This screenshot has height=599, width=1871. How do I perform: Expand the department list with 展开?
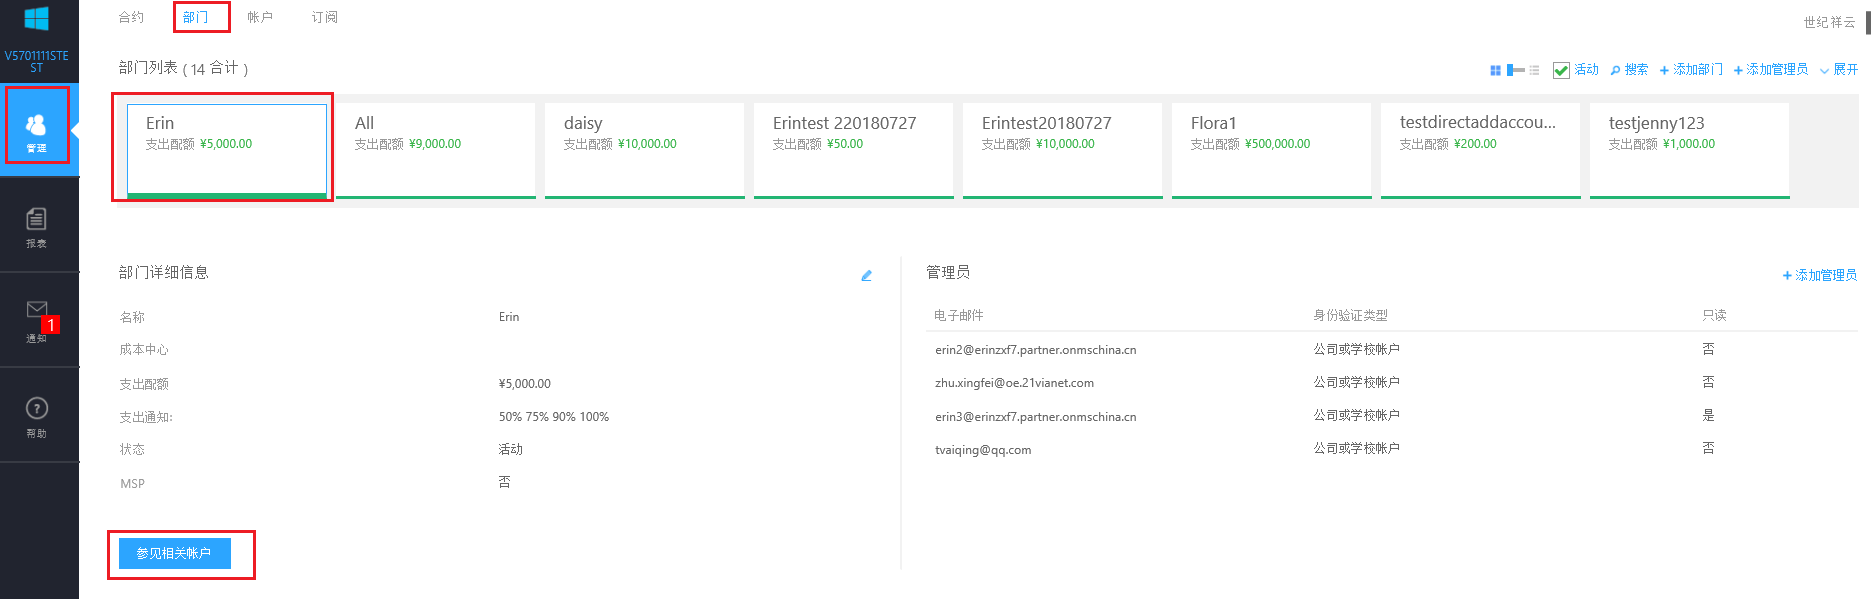click(x=1839, y=70)
